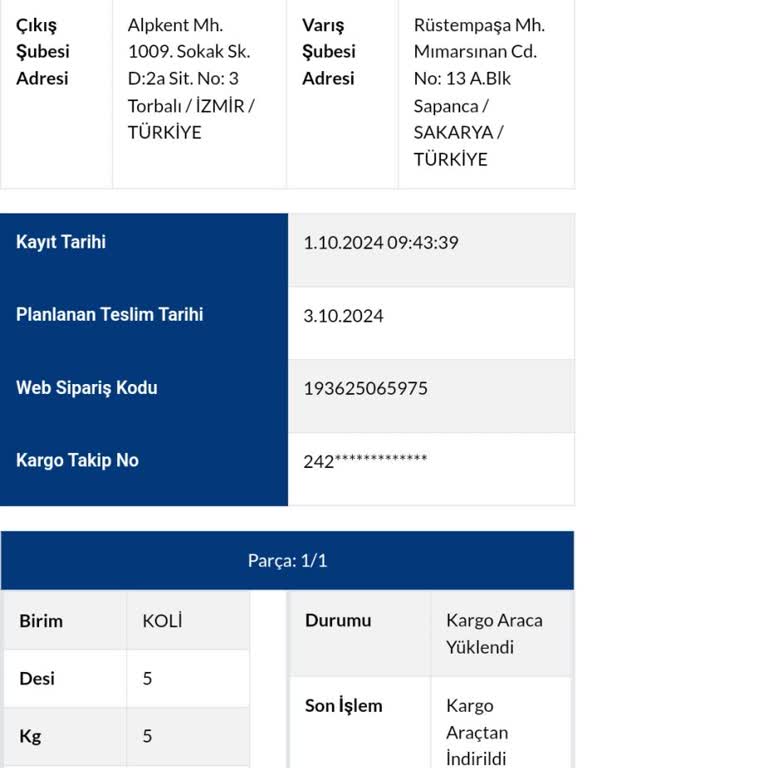Click the Desi row label

tap(37, 678)
